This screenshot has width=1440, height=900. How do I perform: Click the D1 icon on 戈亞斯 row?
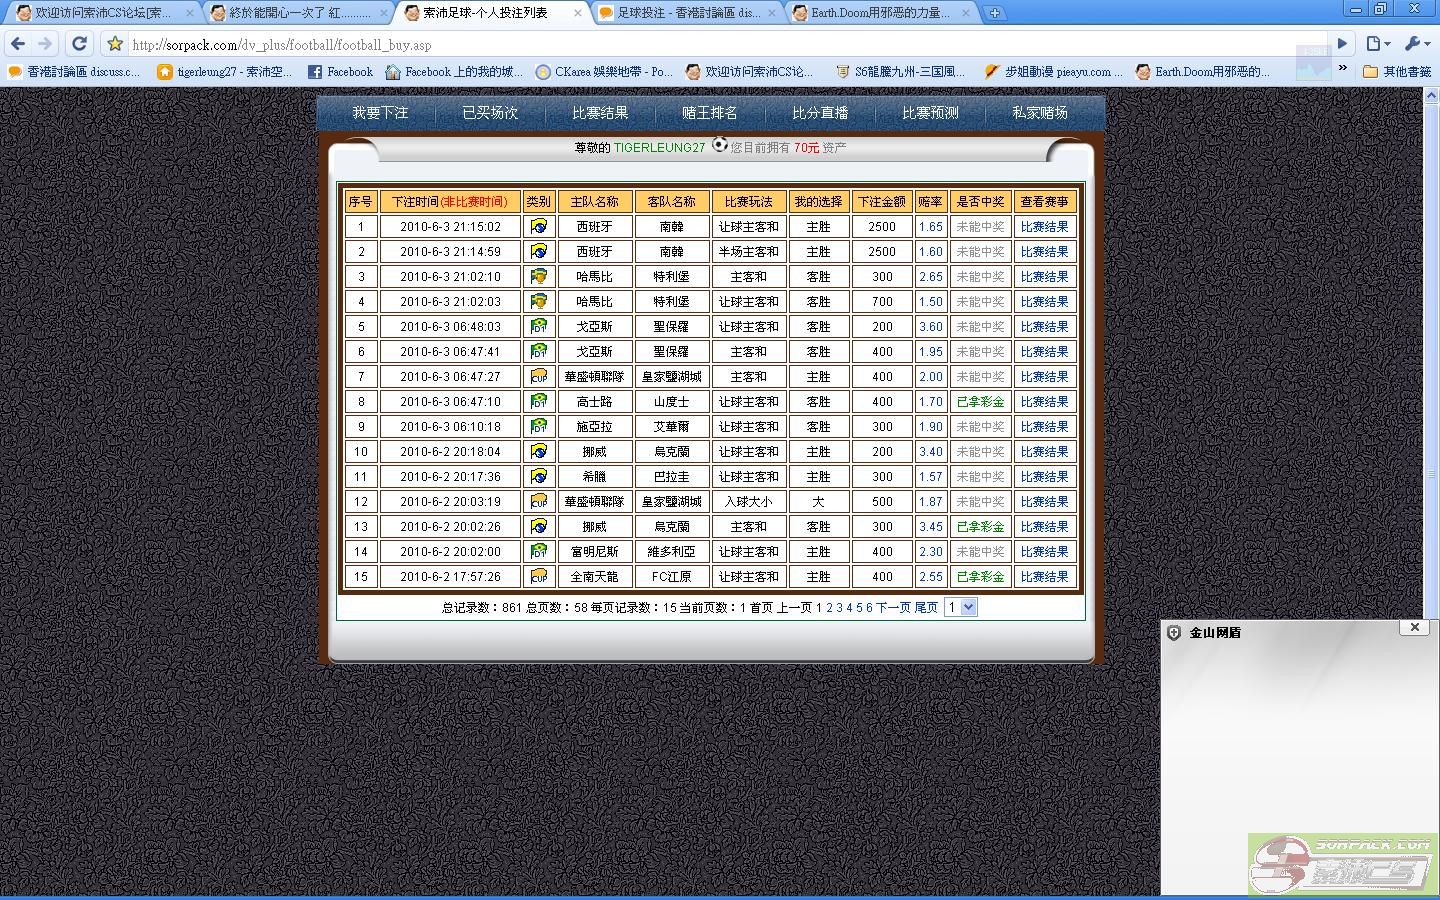pyautogui.click(x=539, y=326)
